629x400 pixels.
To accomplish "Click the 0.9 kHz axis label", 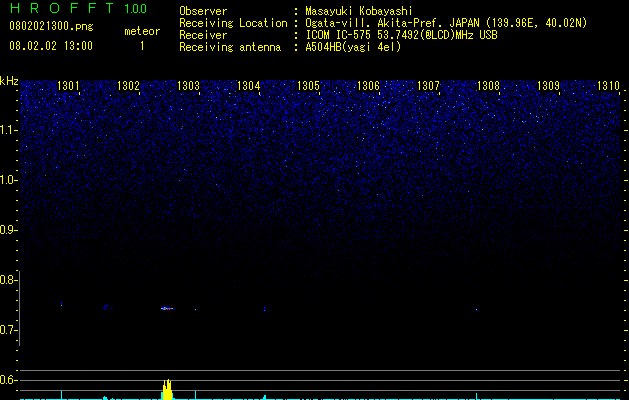I will click(8, 230).
